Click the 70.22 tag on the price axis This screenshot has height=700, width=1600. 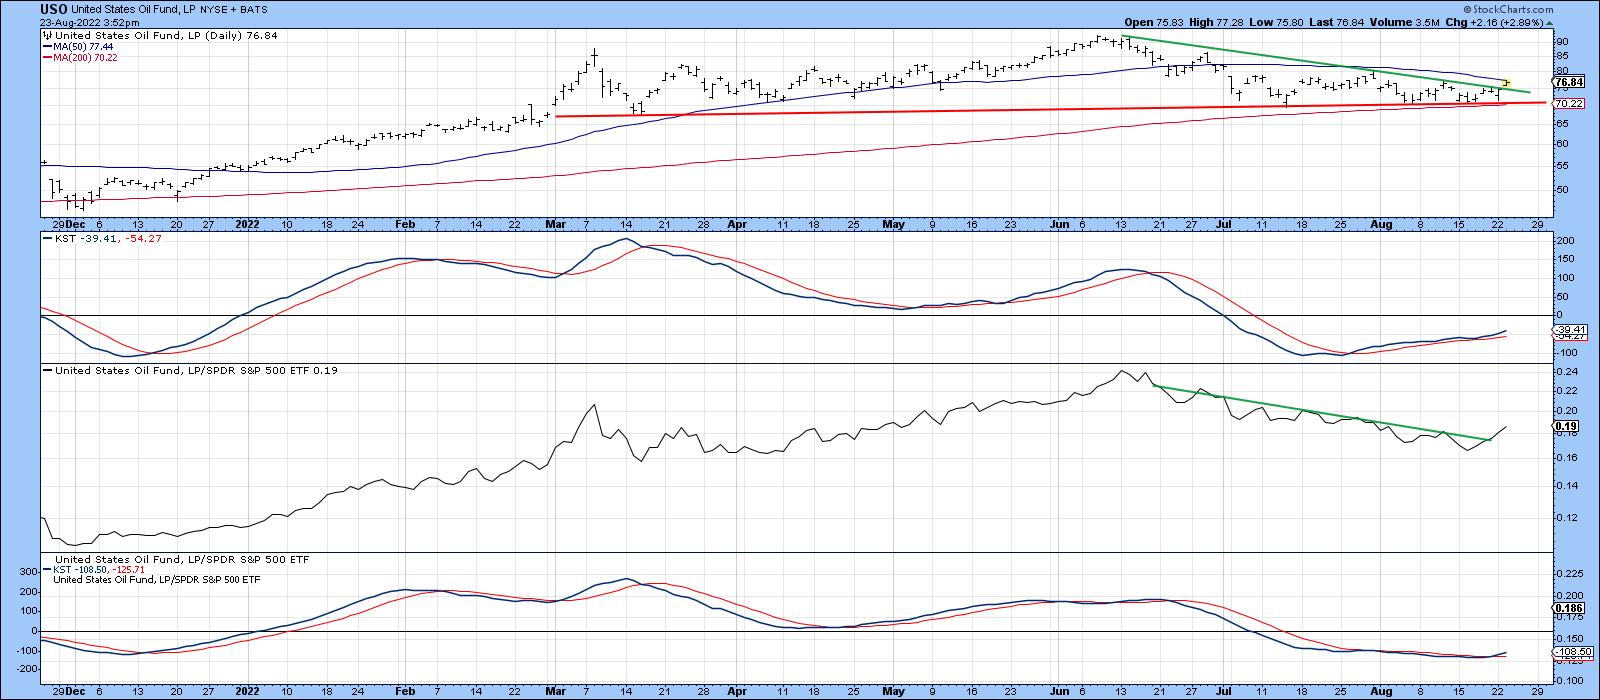point(1569,103)
